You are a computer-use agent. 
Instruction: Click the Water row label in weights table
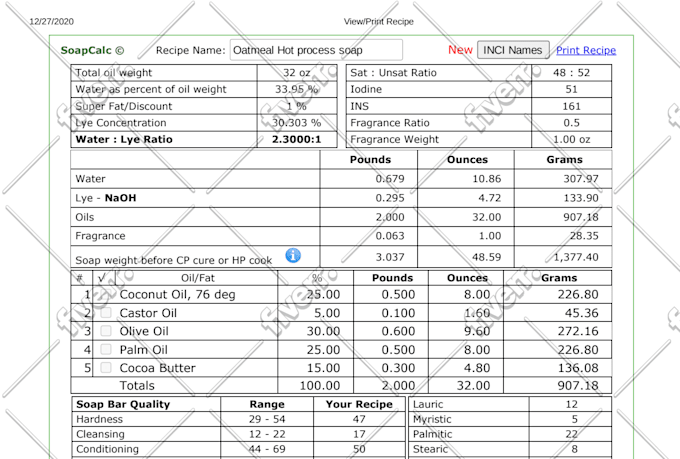point(90,179)
